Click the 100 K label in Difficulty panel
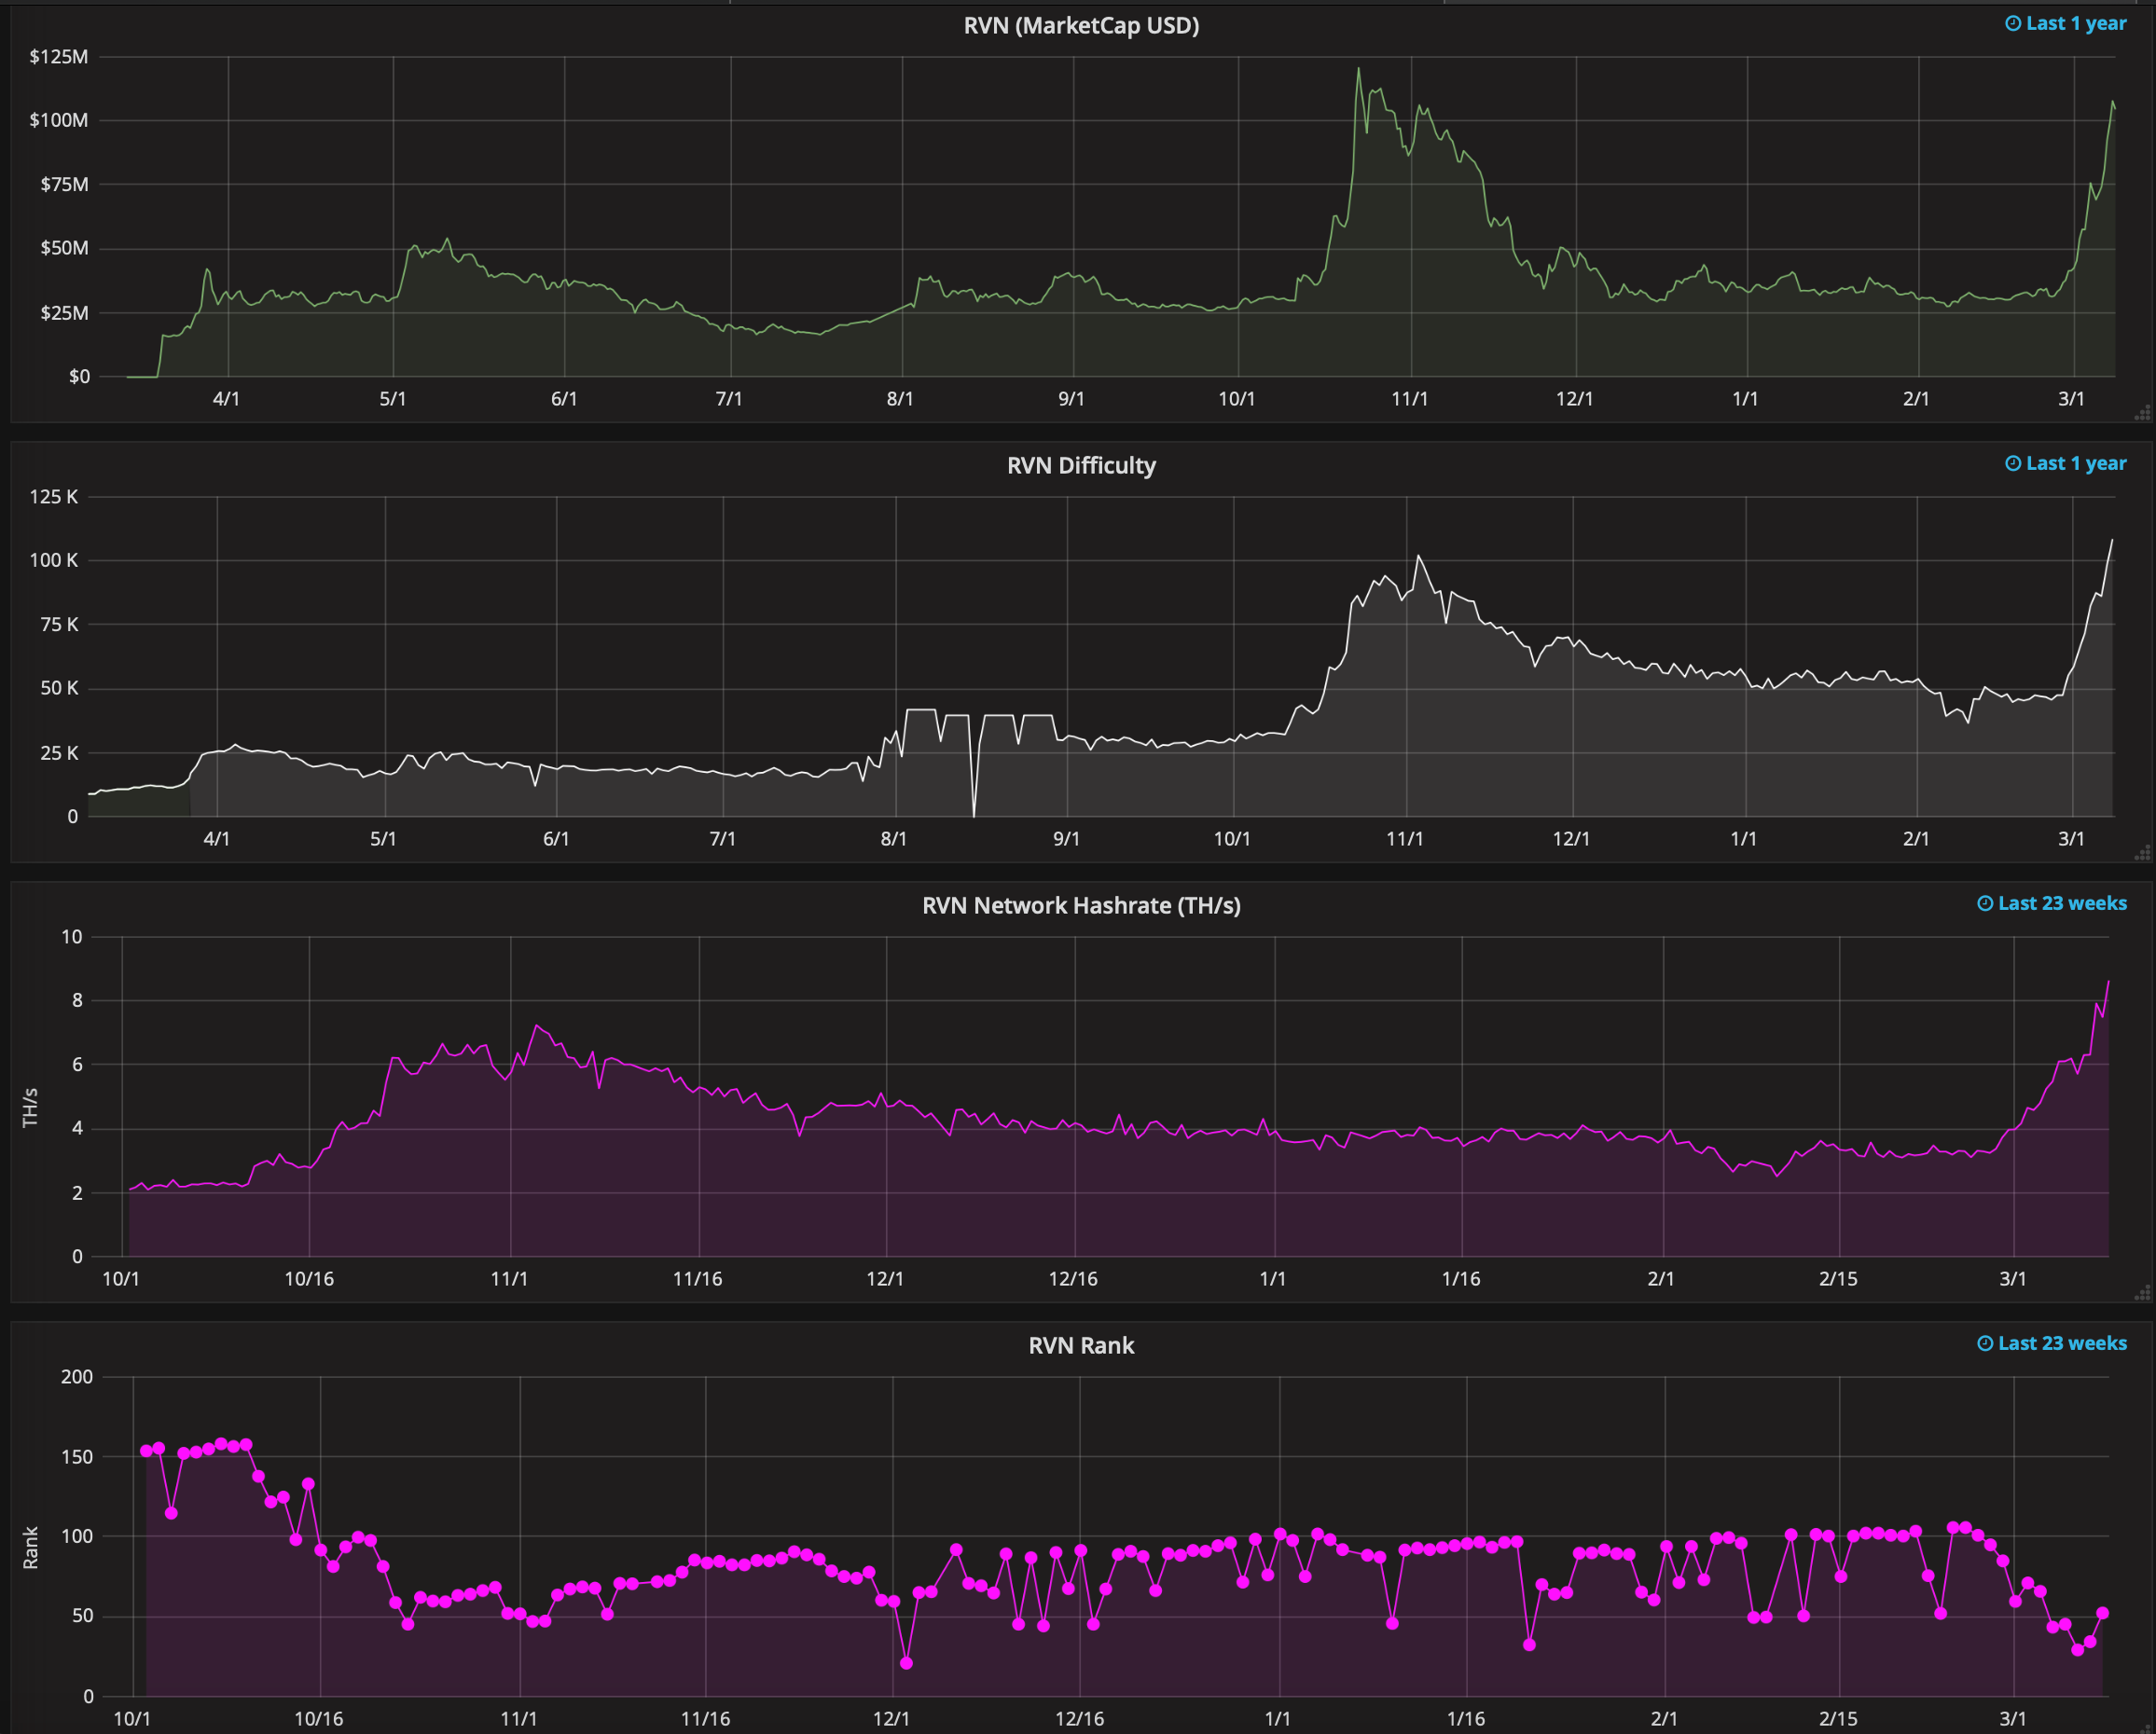 click(x=54, y=560)
